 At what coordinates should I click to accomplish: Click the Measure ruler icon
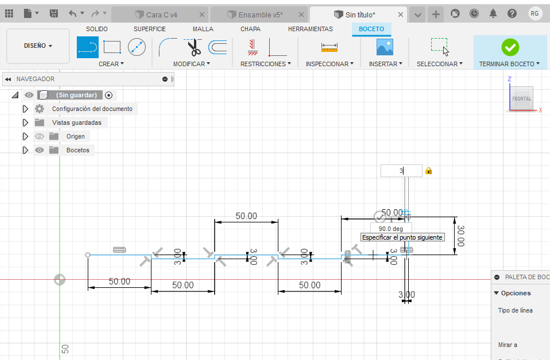(329, 47)
